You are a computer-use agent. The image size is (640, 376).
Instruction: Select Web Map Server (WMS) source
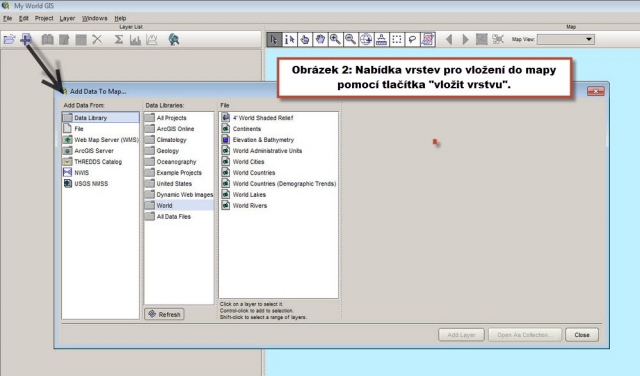coord(100,140)
